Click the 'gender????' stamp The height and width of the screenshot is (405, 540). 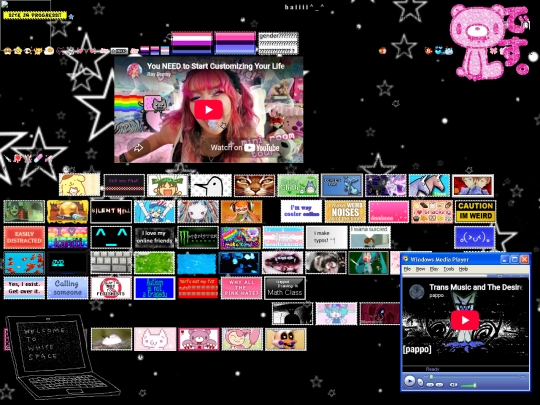[x=278, y=43]
